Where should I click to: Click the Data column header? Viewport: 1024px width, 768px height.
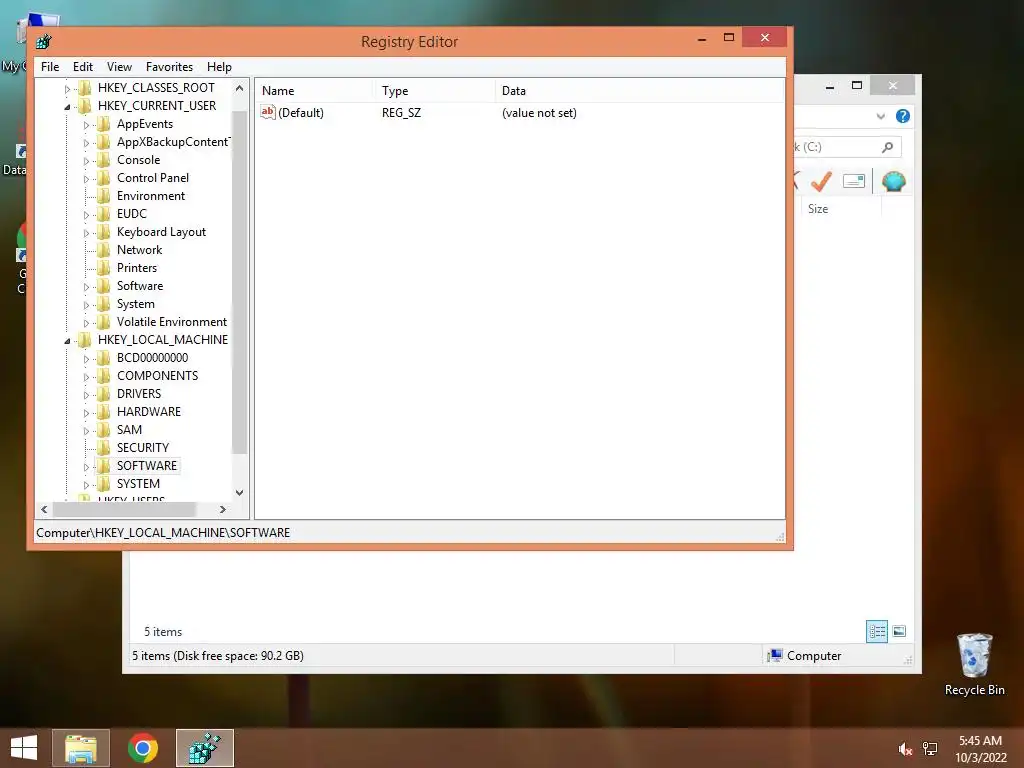[639, 91]
